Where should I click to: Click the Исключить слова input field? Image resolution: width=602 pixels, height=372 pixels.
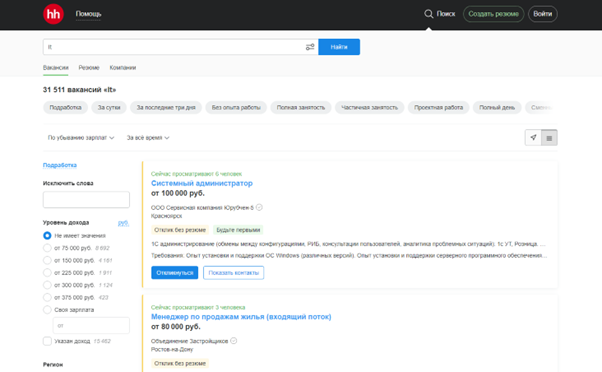(x=86, y=200)
